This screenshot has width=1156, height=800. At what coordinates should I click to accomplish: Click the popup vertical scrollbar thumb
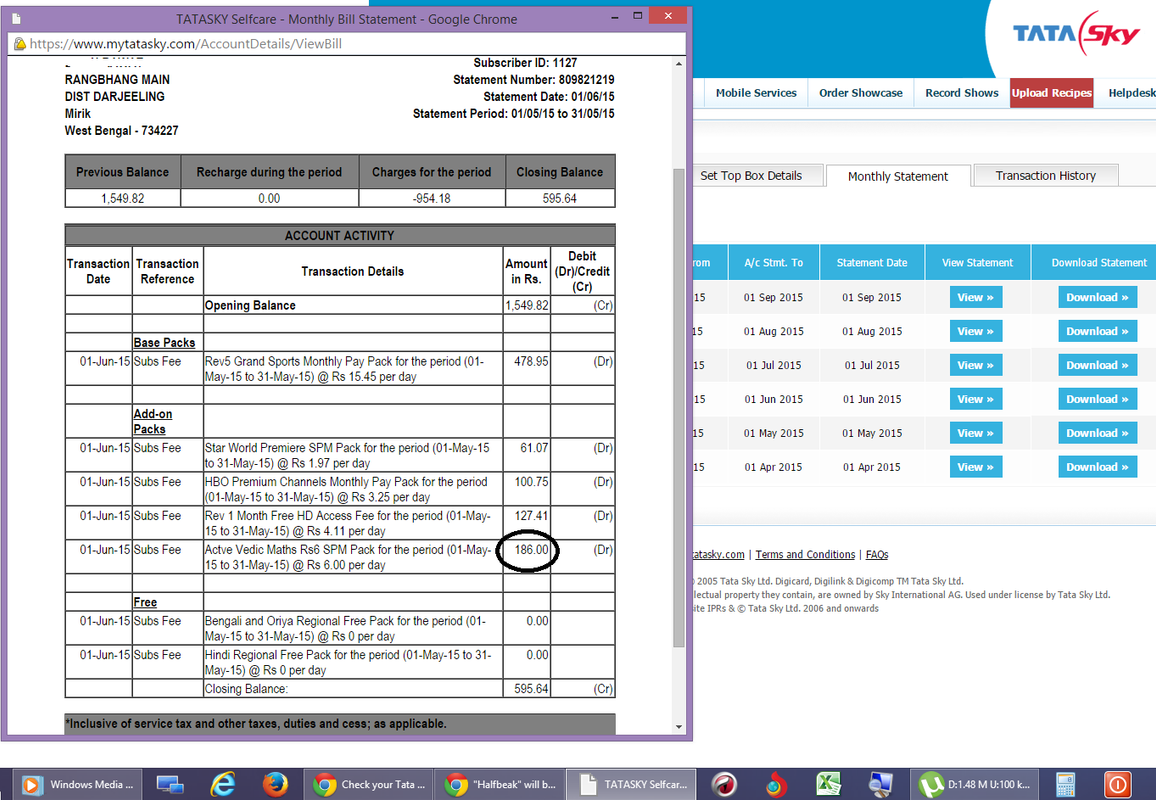[x=679, y=408]
